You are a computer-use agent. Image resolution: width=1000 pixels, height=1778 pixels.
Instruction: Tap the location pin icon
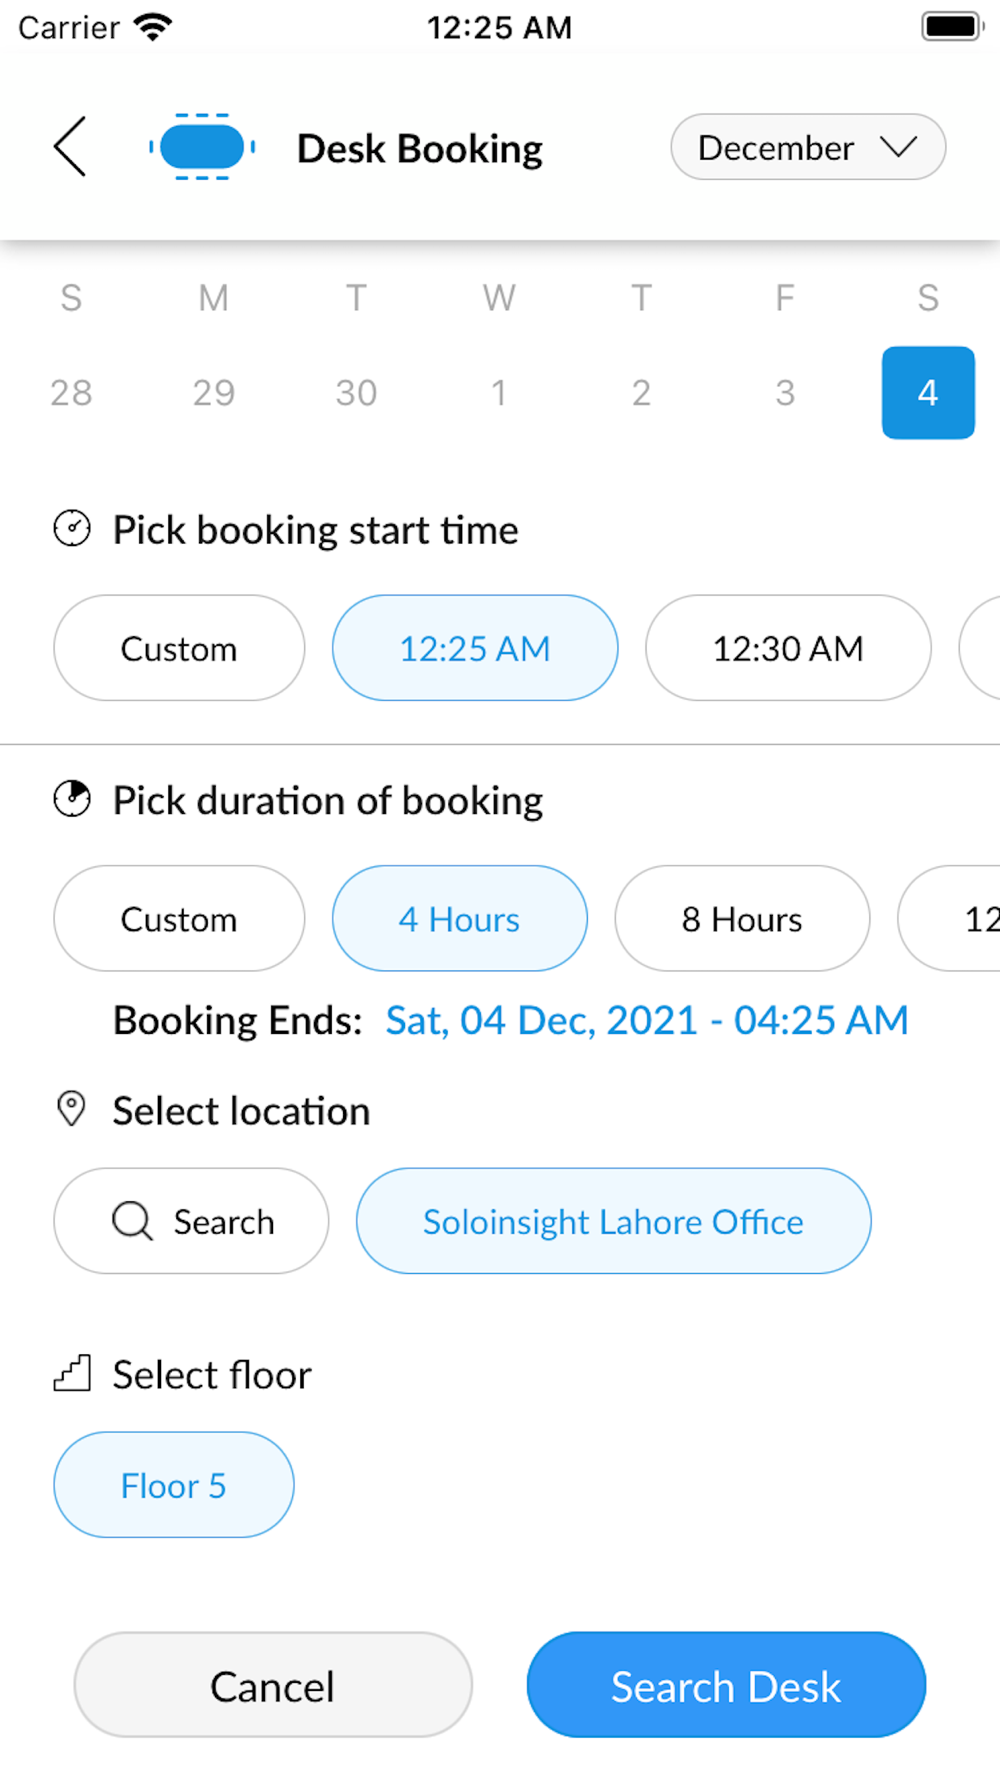pos(71,1109)
